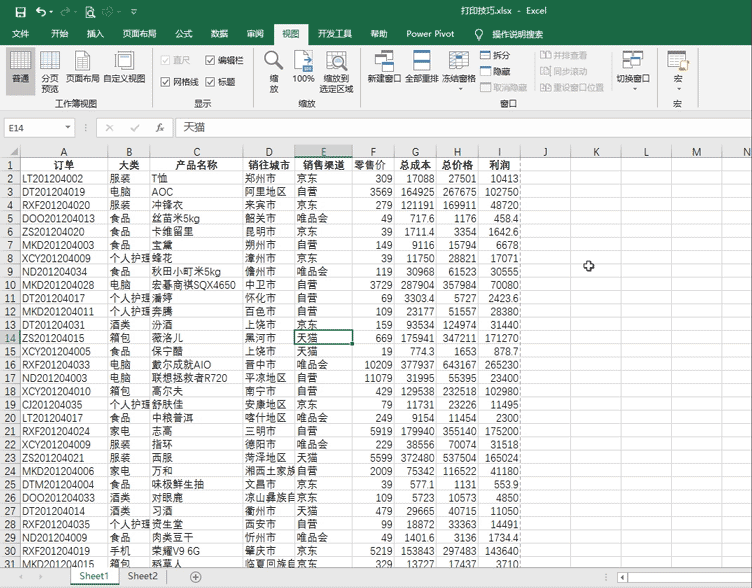Select row 20 header
The width and height of the screenshot is (752, 588).
click(x=10, y=418)
